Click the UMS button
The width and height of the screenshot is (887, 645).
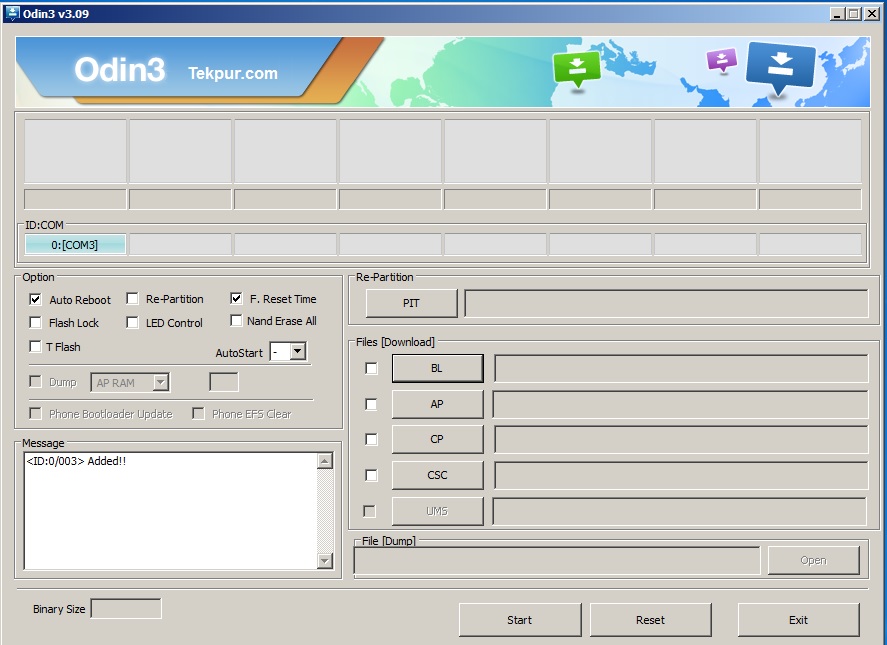tap(437, 511)
